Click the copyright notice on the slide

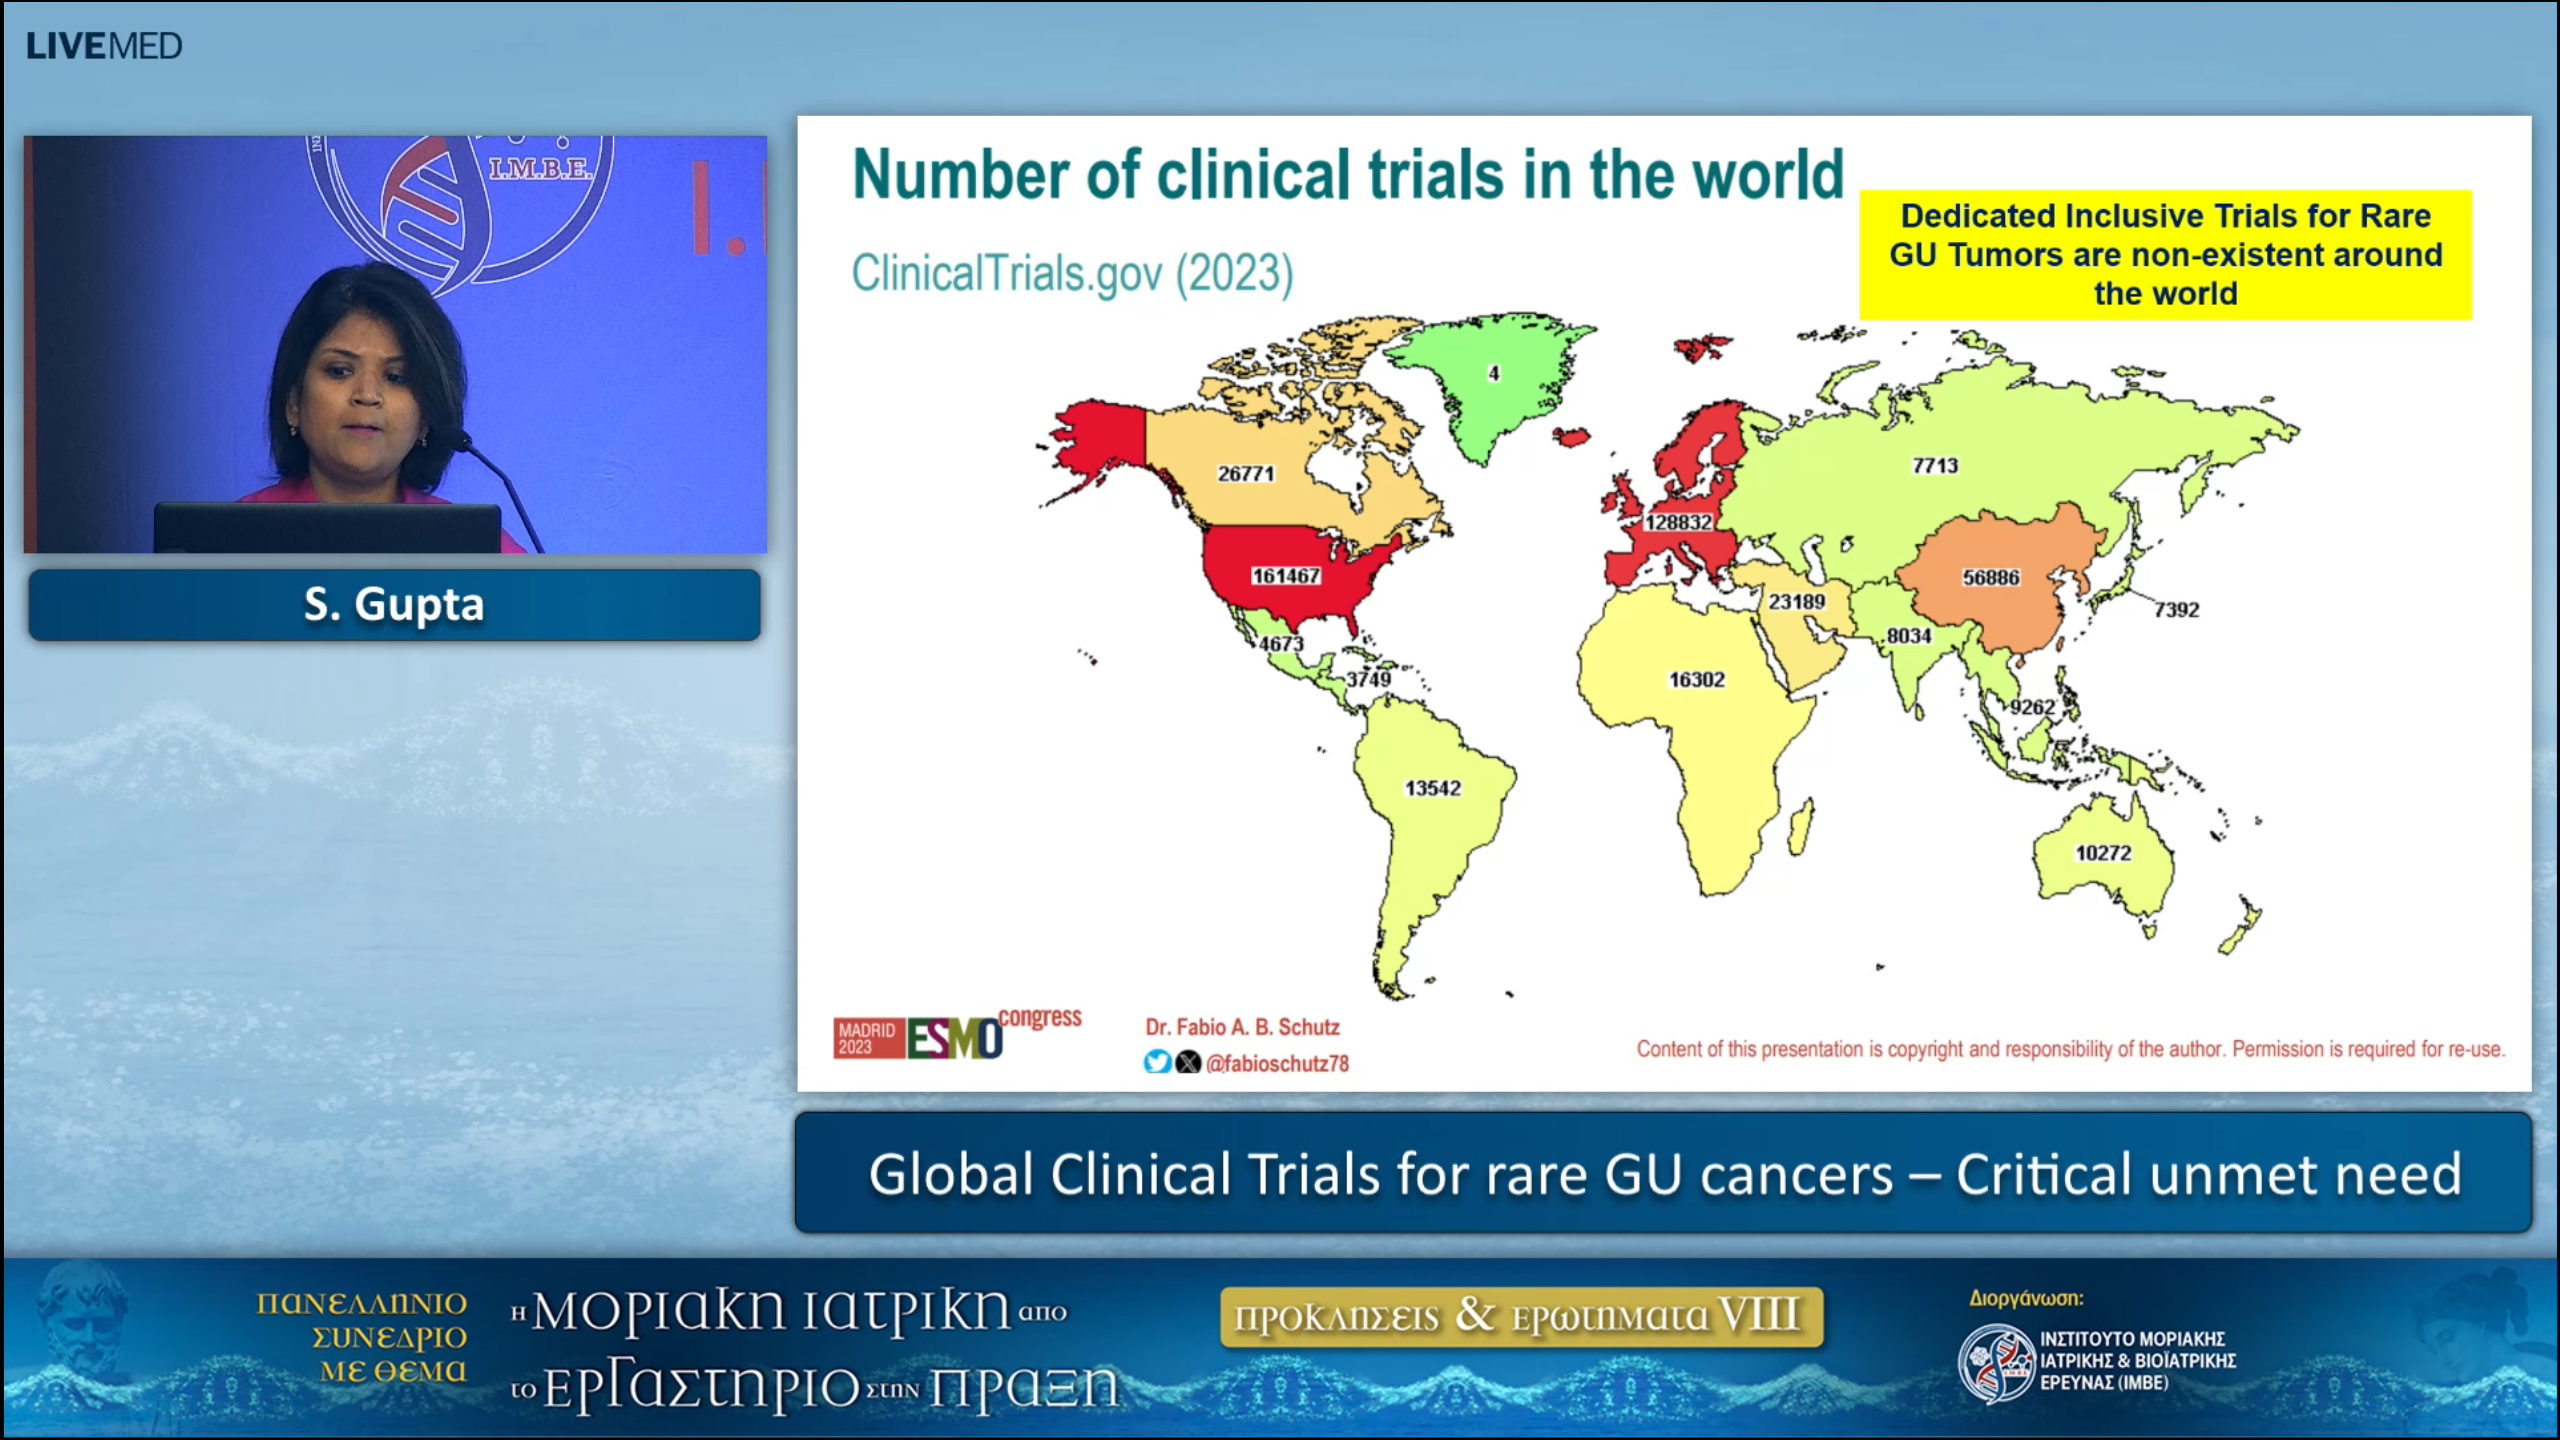click(2070, 1049)
